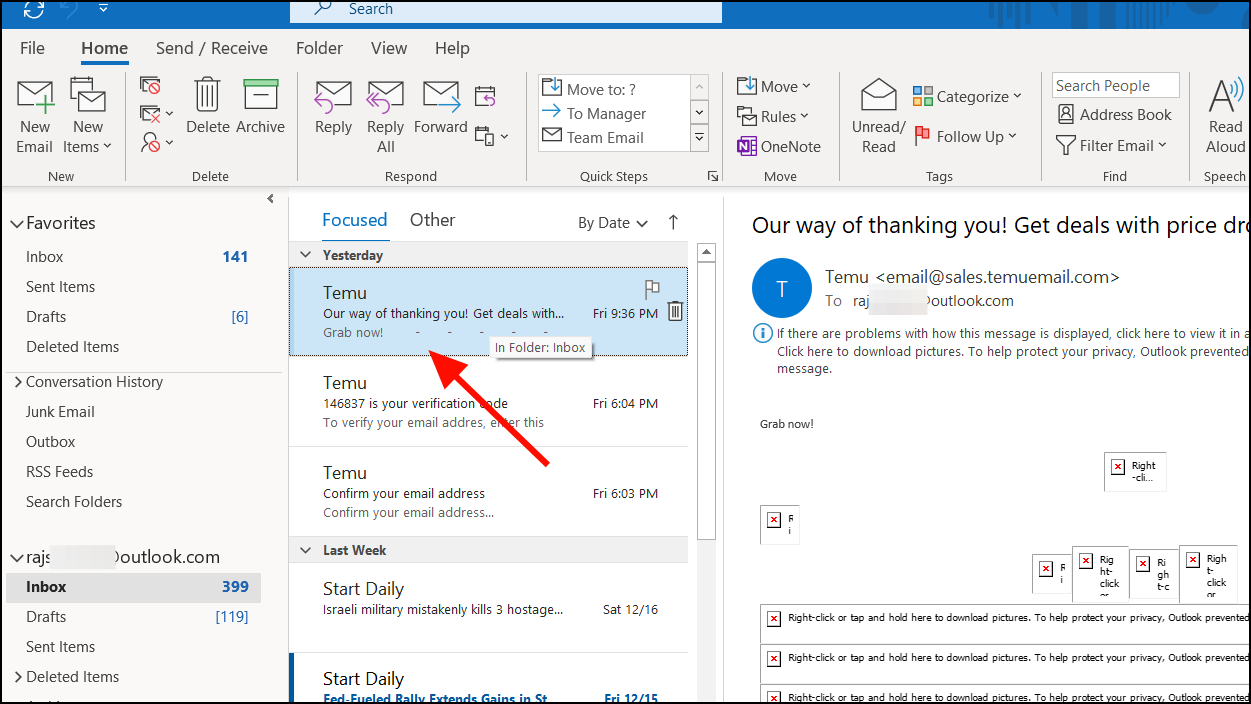Click the Clean Up icon

click(151, 114)
